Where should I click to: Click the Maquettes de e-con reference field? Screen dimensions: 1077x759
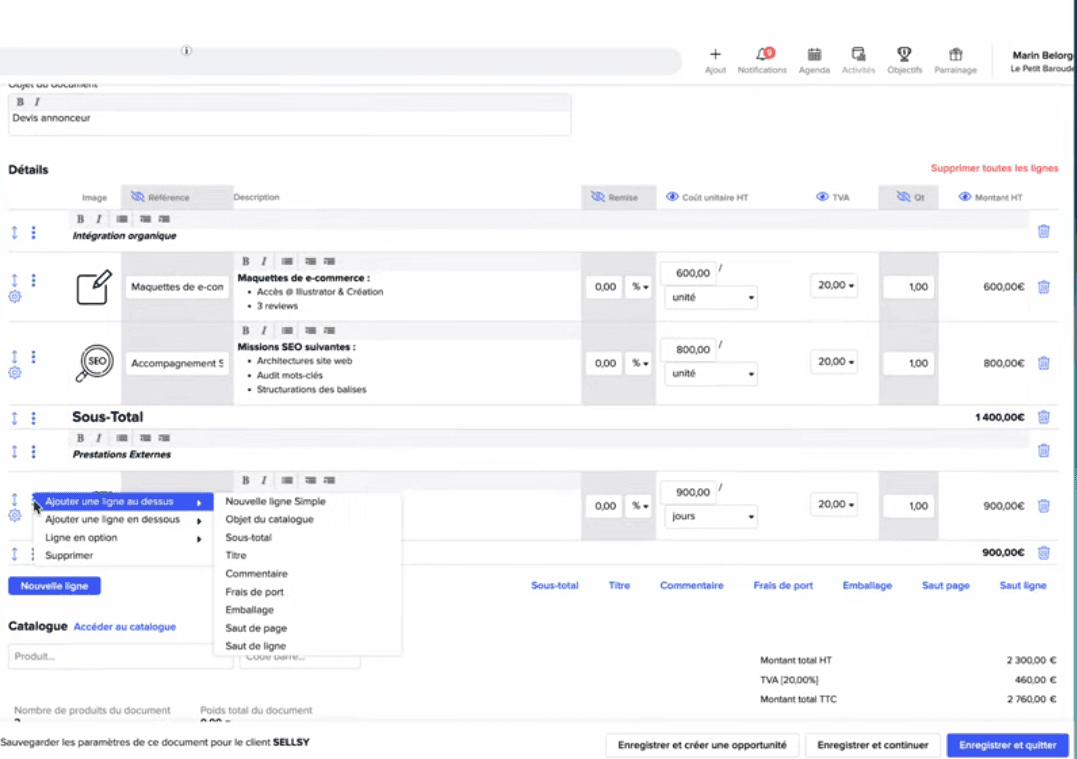[x=177, y=287]
